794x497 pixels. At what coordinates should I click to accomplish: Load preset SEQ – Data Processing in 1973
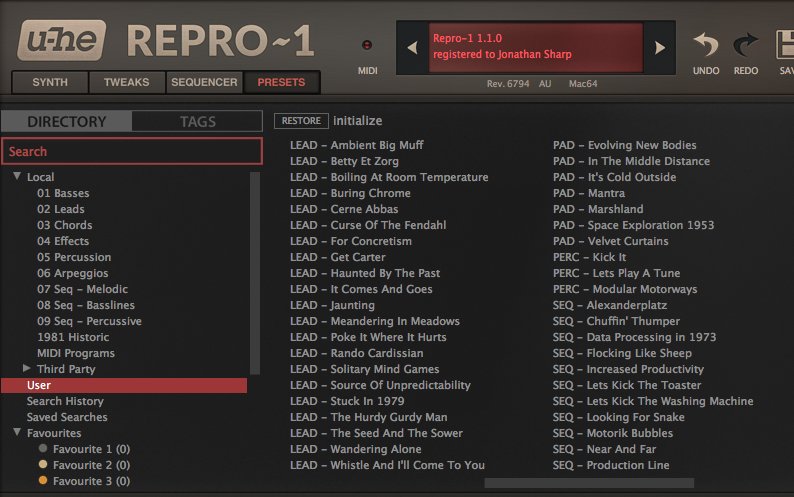point(634,337)
